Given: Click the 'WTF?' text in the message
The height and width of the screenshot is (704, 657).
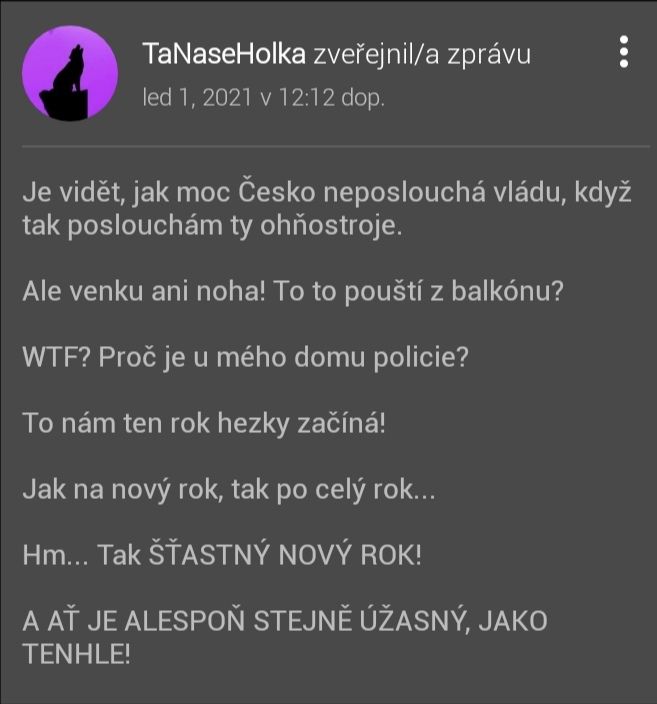Looking at the screenshot, I should [57, 357].
